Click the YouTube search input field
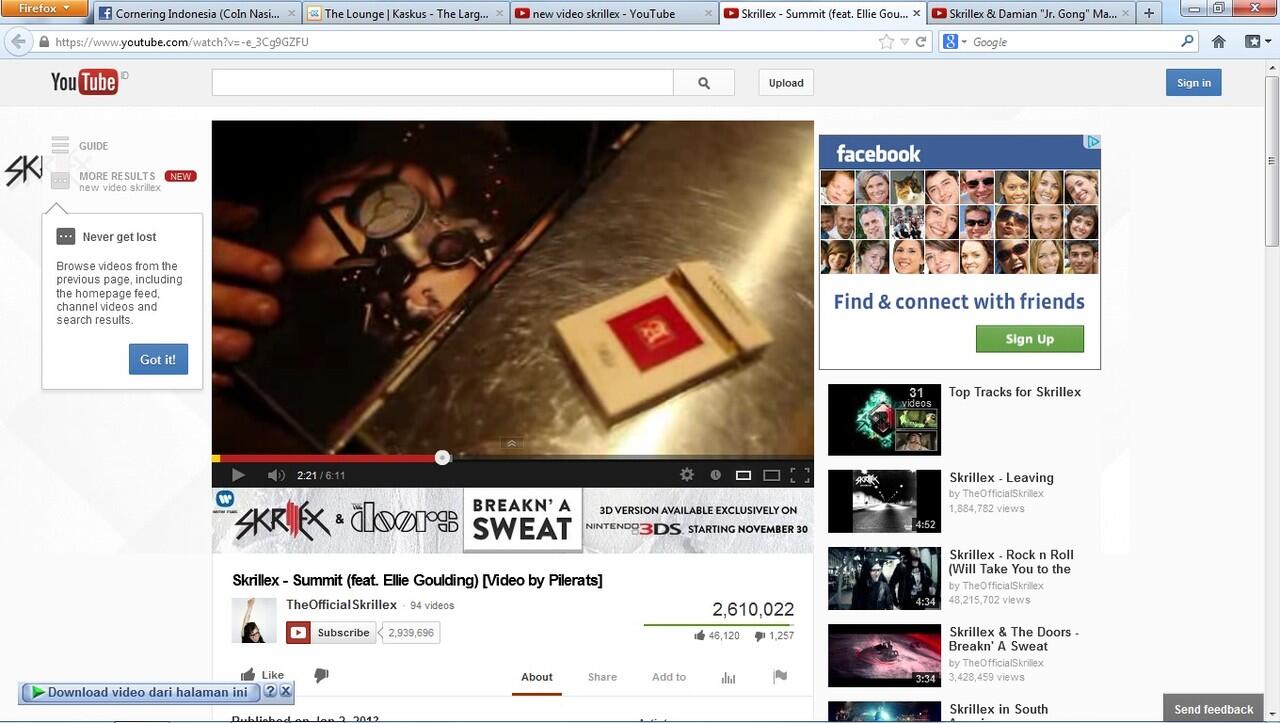Image resolution: width=1280 pixels, height=723 pixels. click(x=442, y=83)
